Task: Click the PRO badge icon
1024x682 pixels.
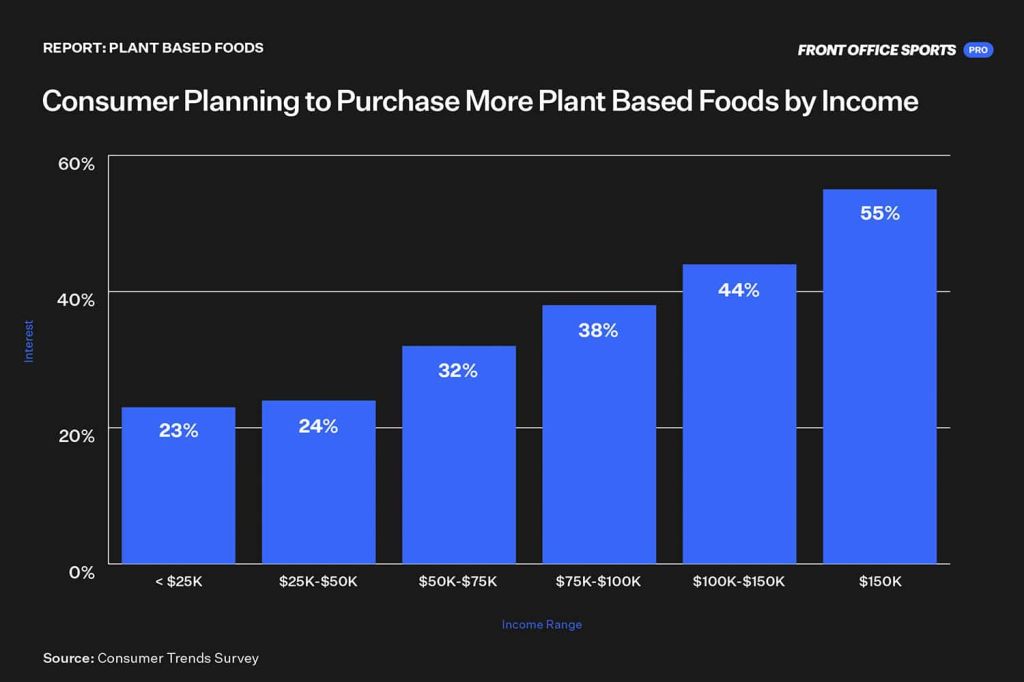Action: [x=978, y=50]
